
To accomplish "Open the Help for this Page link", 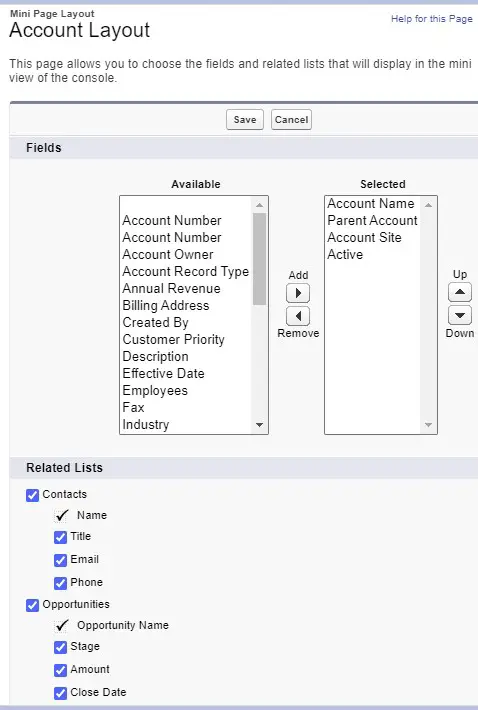I will [x=431, y=19].
